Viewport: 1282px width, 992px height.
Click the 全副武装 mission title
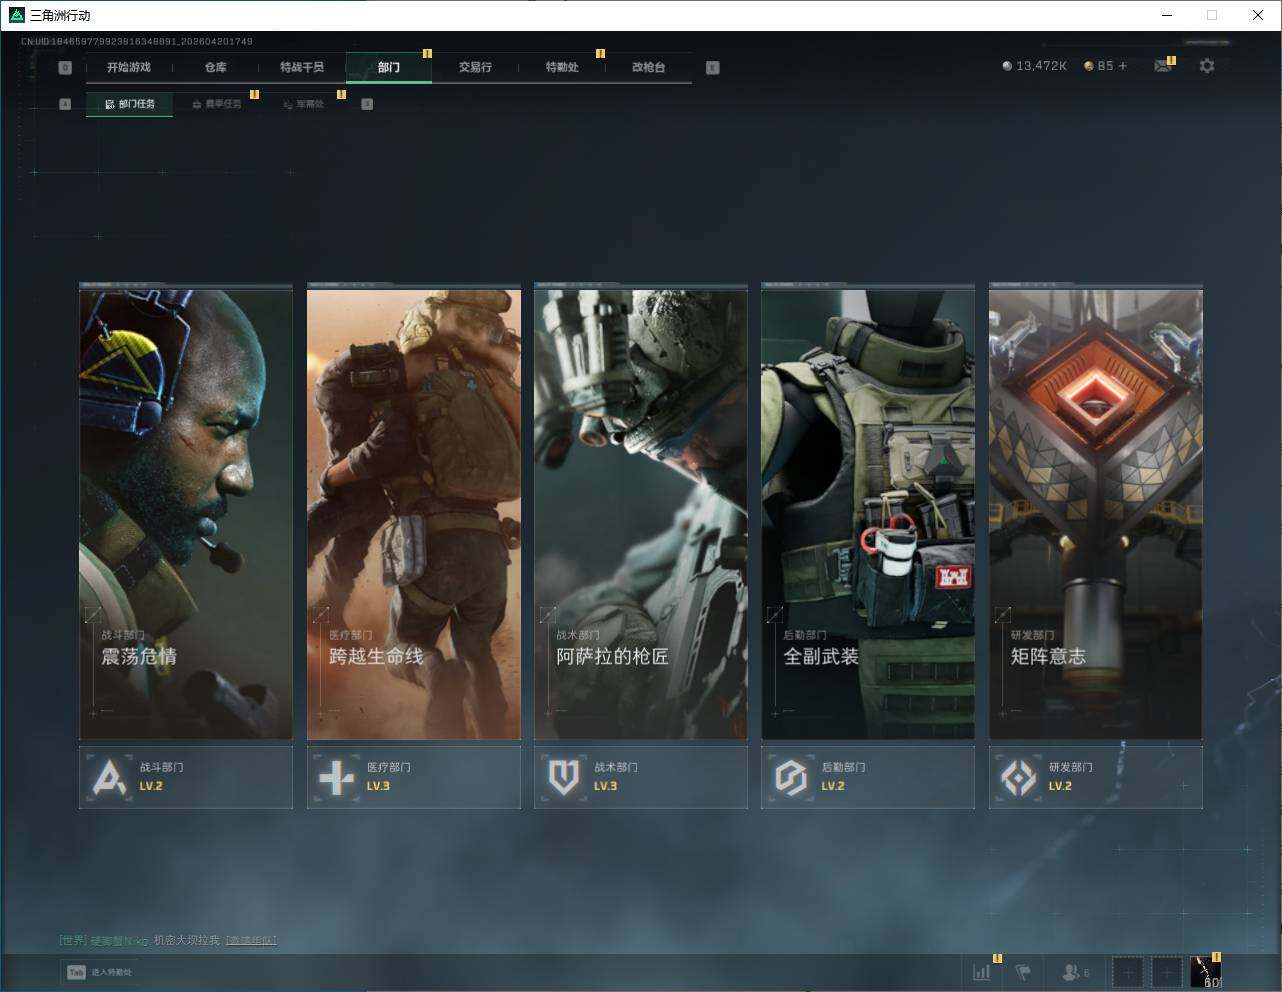(821, 657)
